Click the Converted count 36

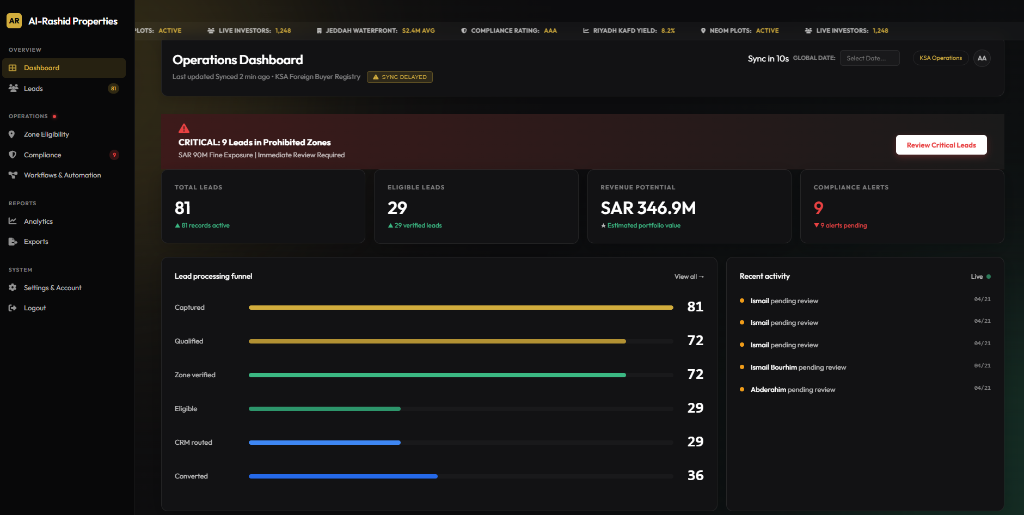click(x=696, y=476)
